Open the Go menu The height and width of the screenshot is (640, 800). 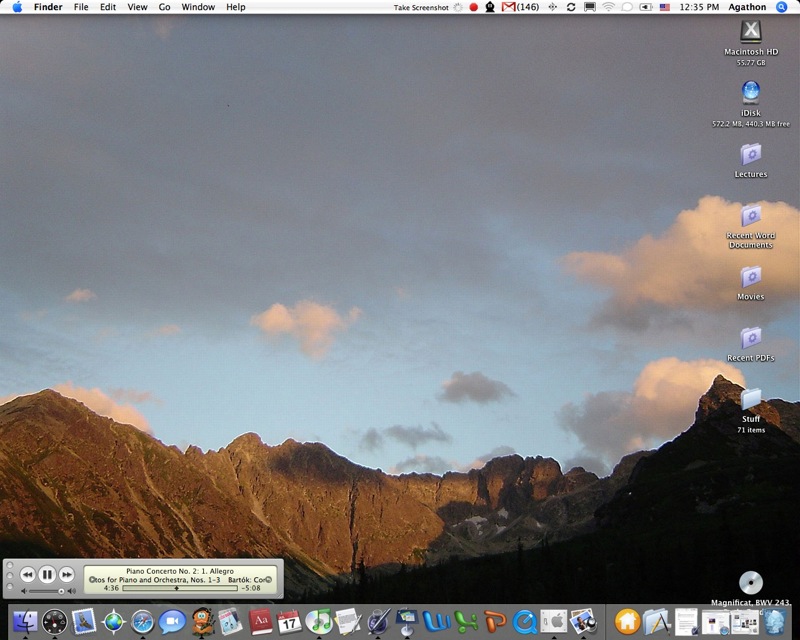[x=164, y=7]
